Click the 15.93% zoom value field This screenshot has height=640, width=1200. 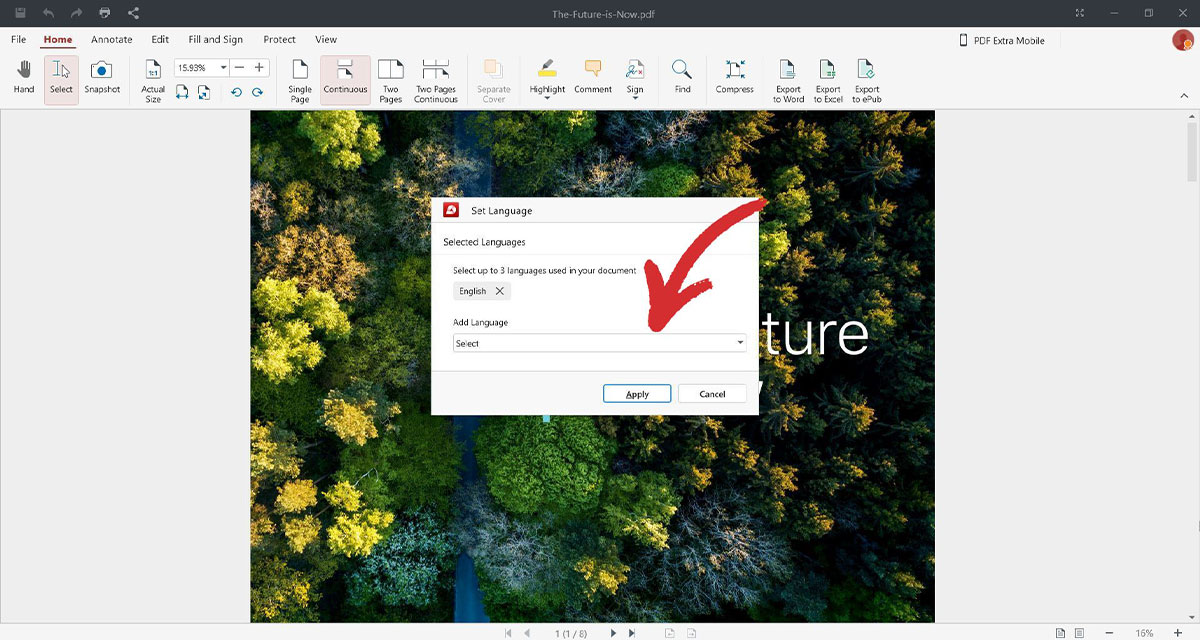click(x=196, y=68)
